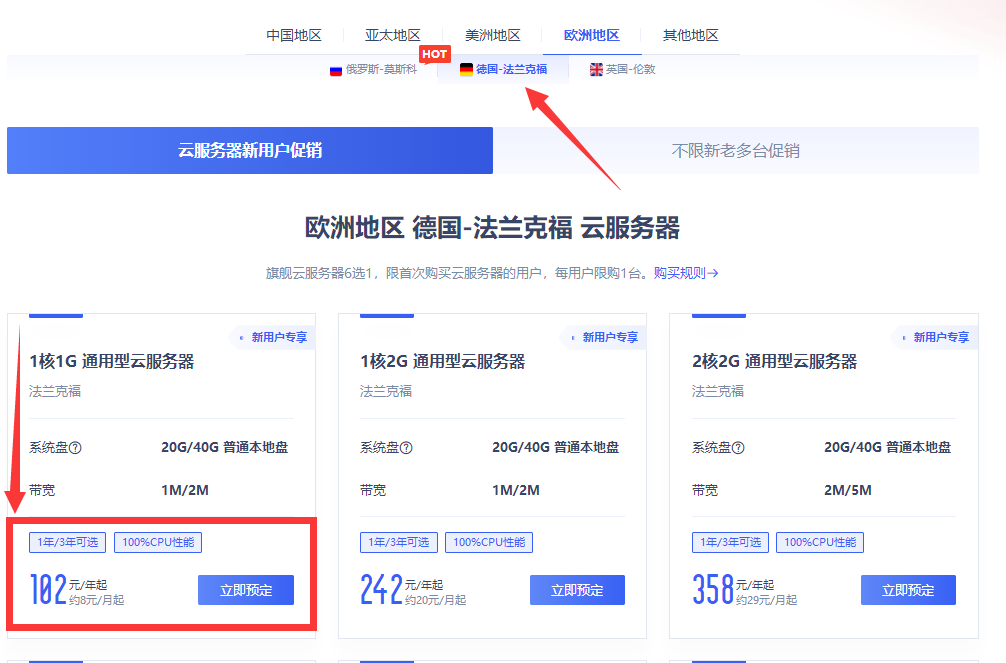The image size is (1006, 663).
Task: Select the 其他地区 region tab
Action: point(691,35)
